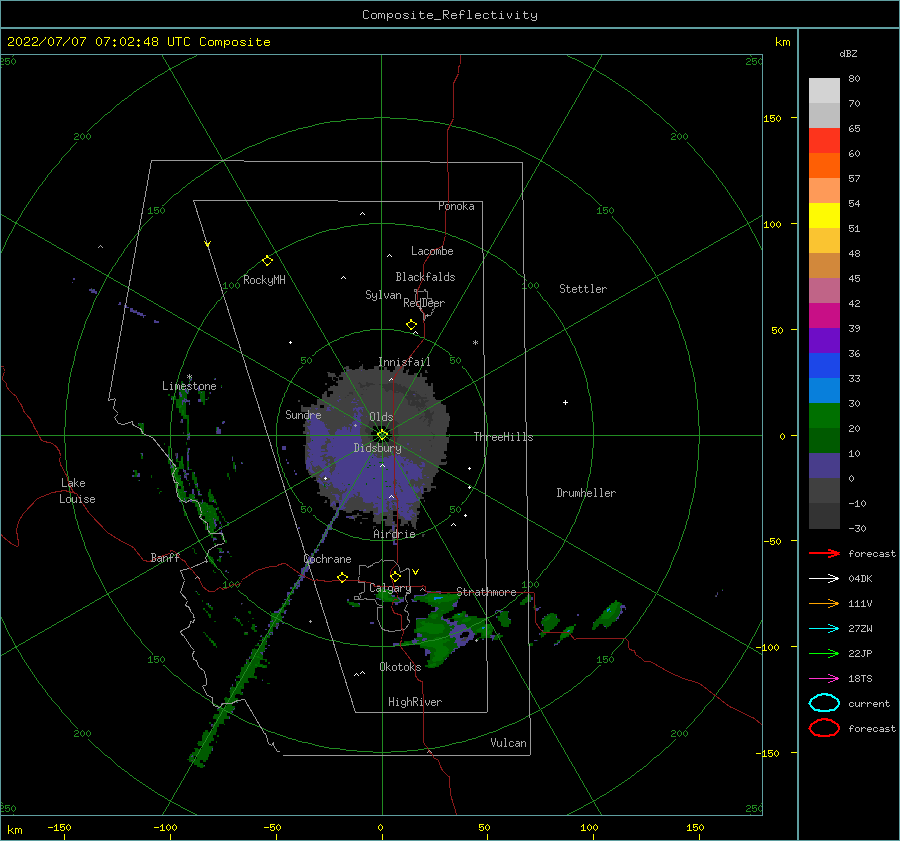Screen dimensions: 900x841
Task: Click the Innisfail label
Action: click(404, 362)
